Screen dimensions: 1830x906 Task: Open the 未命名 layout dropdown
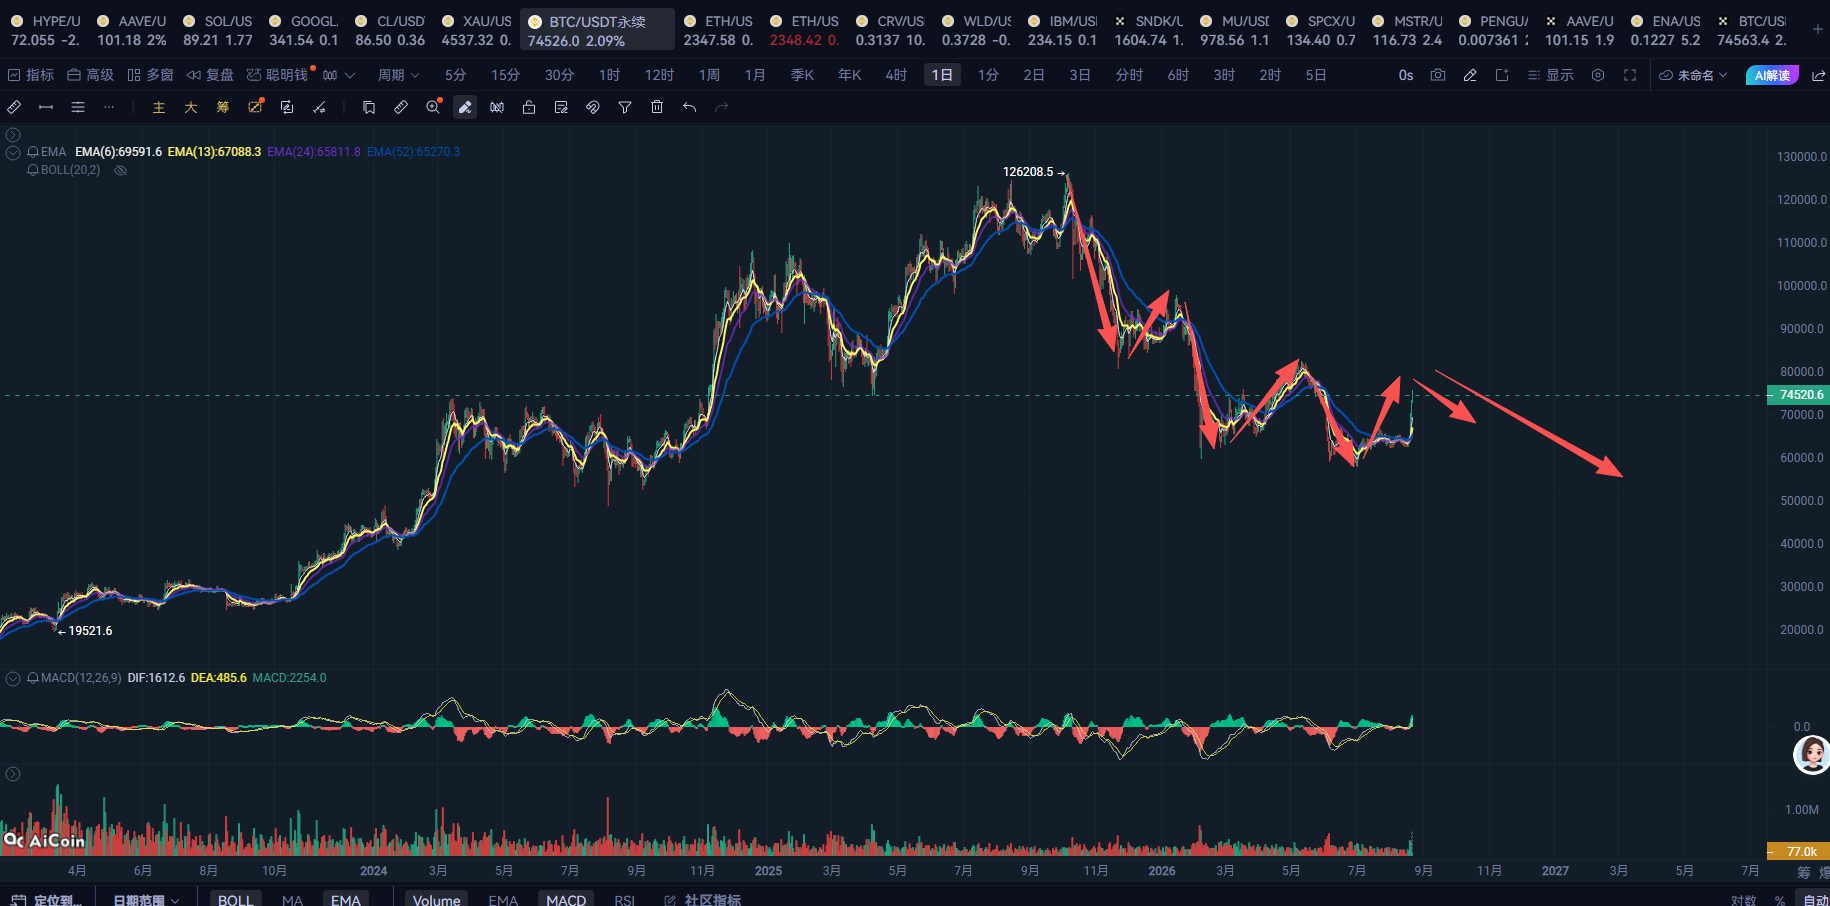[1693, 75]
